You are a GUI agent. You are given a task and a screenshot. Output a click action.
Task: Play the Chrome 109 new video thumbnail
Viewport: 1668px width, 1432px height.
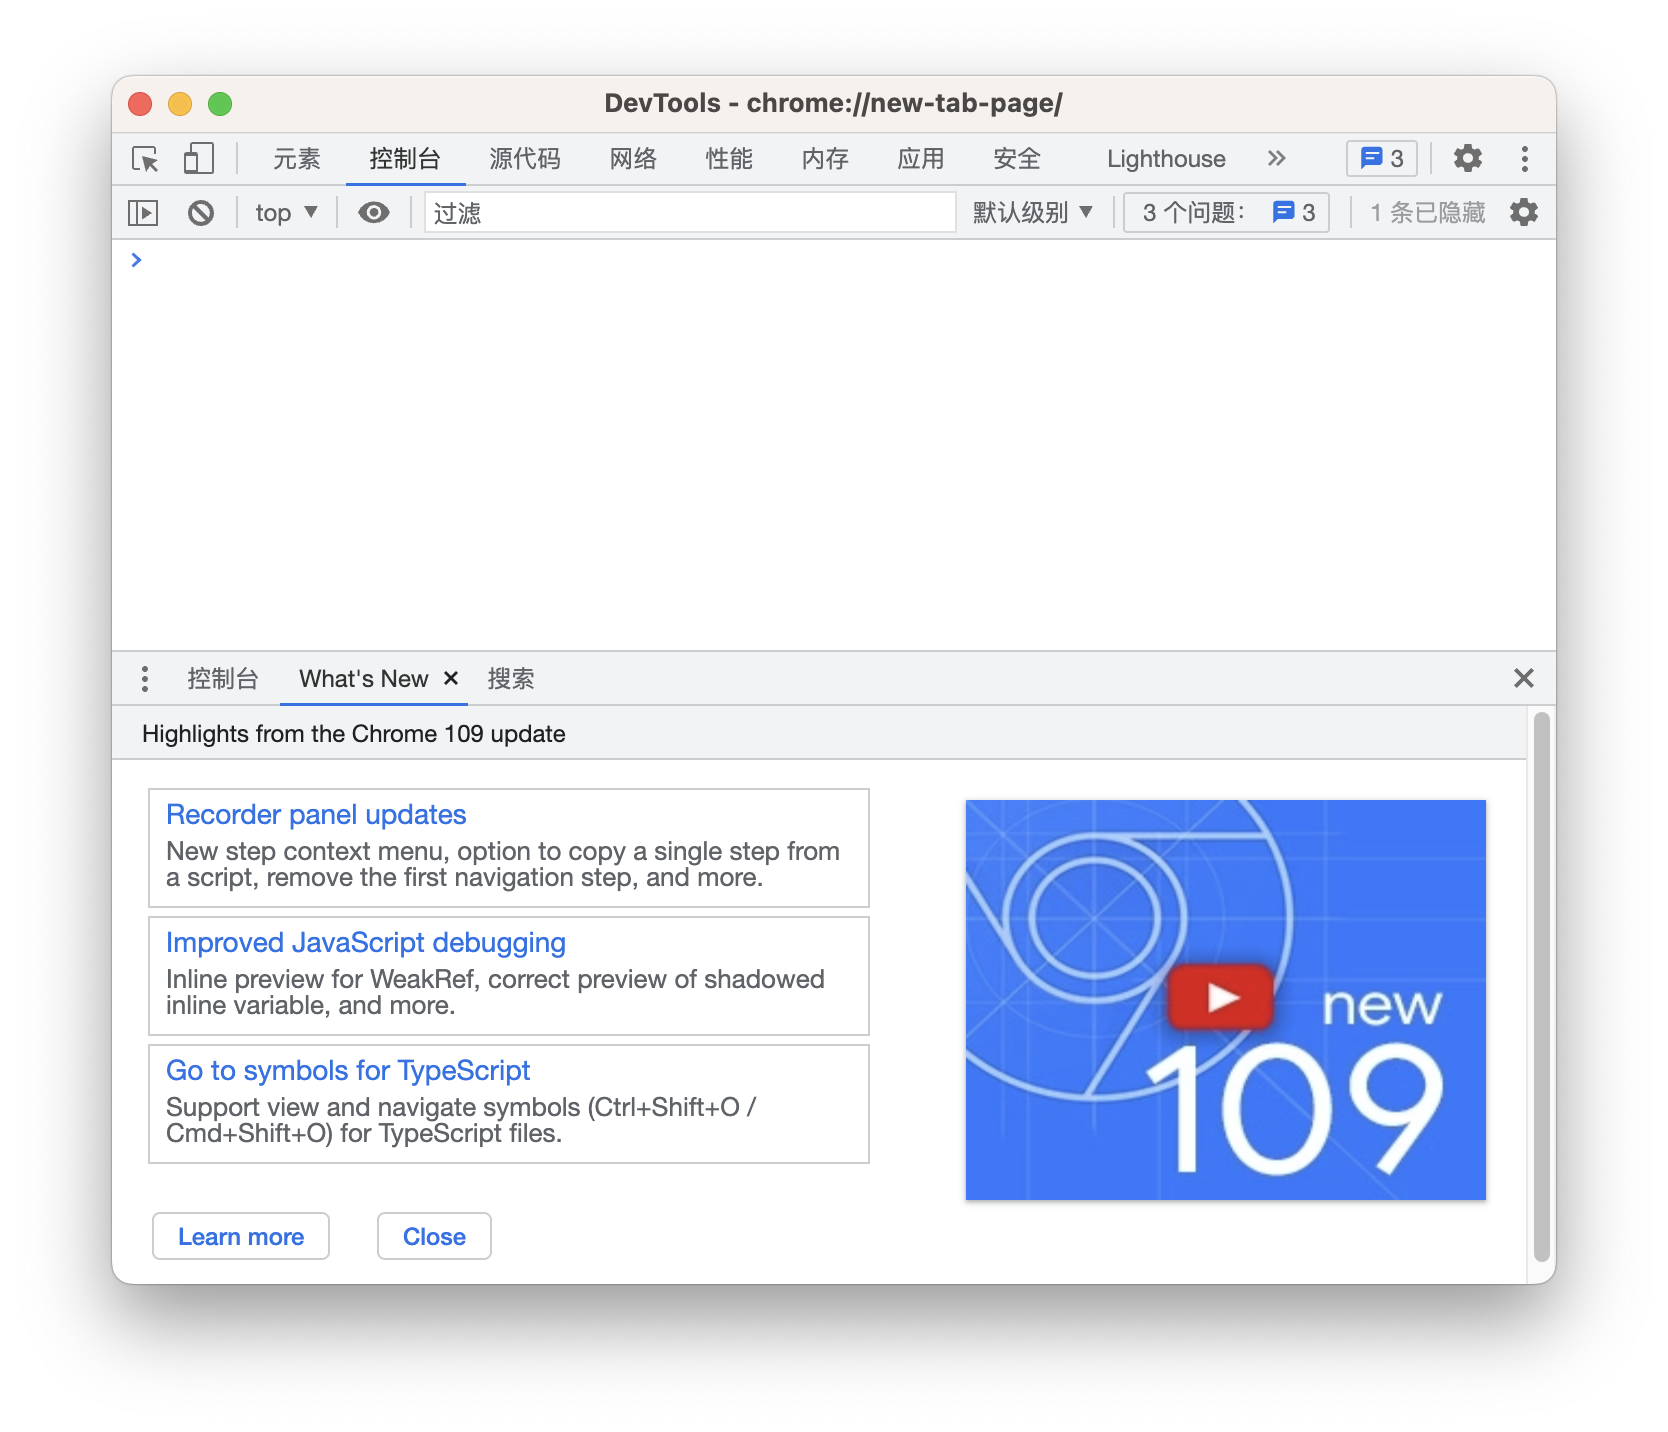tap(1225, 999)
